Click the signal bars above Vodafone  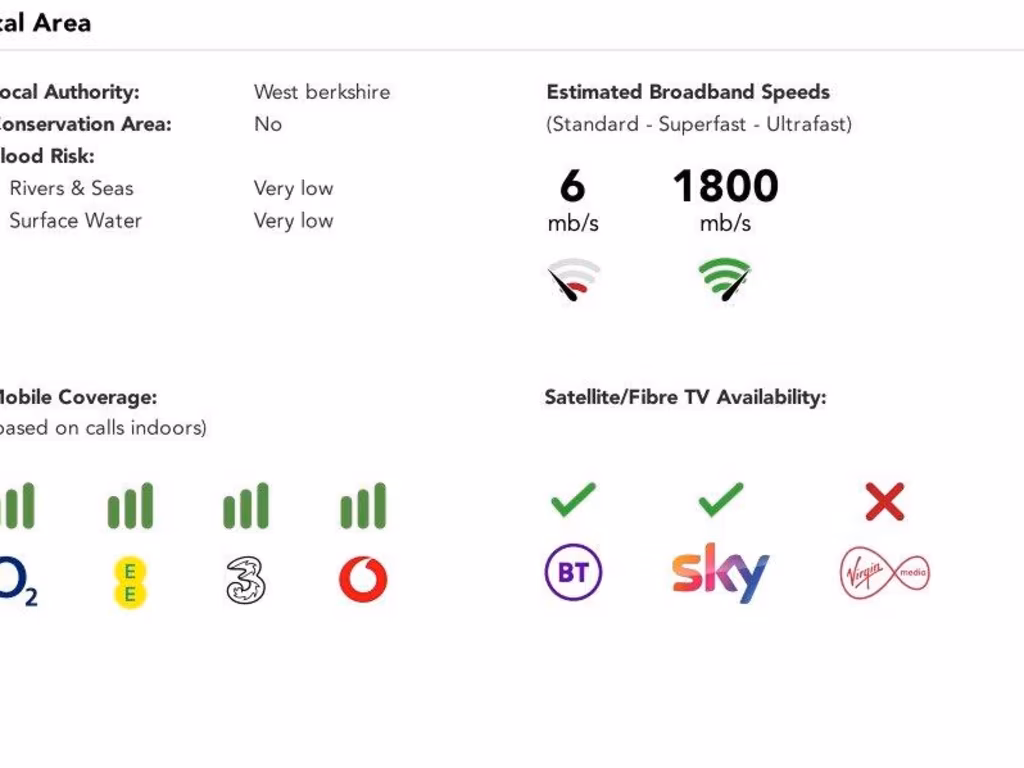(363, 506)
